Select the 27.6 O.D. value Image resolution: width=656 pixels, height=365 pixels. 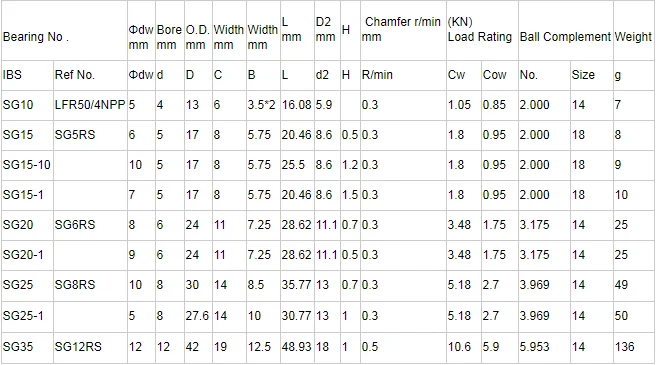point(197,315)
